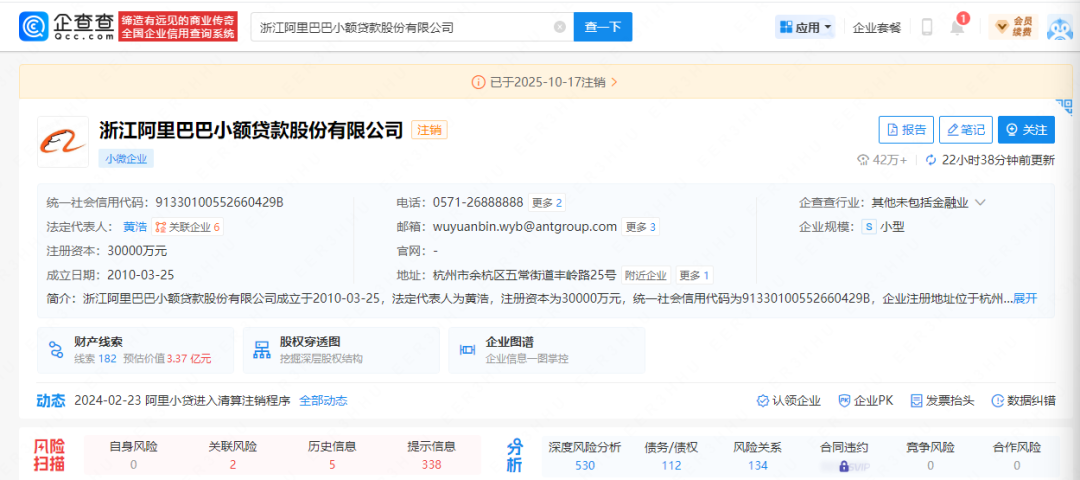The height and width of the screenshot is (480, 1080).
Task: Expand the company intro with 展开
Action: point(1025,298)
